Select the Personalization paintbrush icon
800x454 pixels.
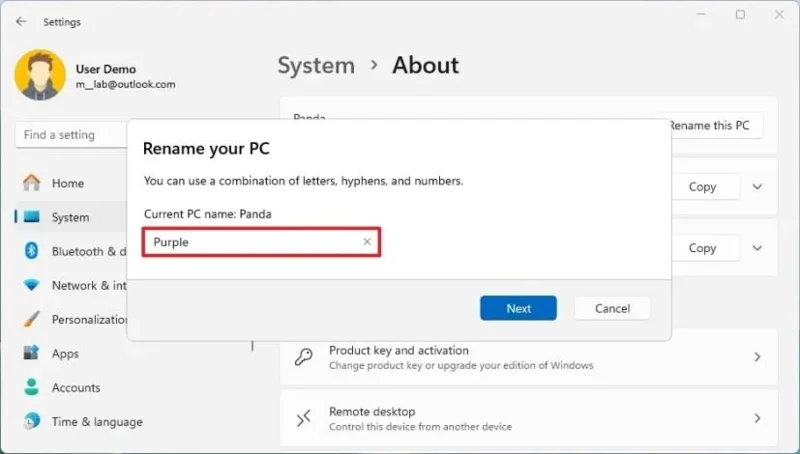pos(31,319)
